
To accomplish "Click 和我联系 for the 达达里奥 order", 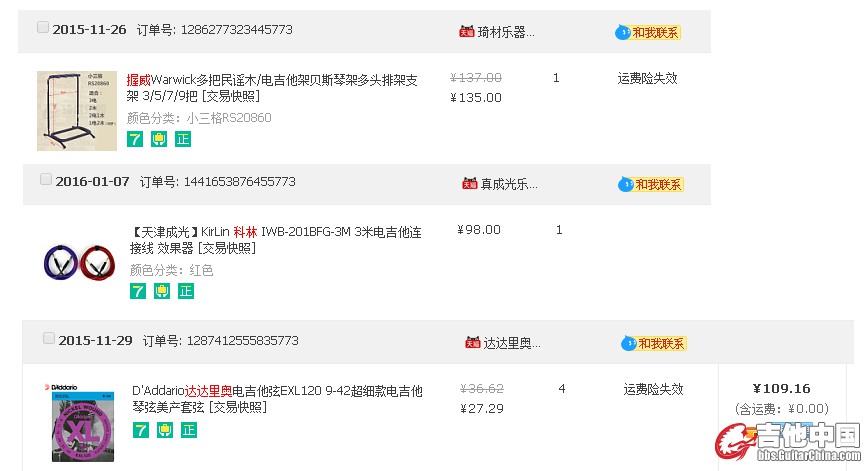I will pos(654,344).
